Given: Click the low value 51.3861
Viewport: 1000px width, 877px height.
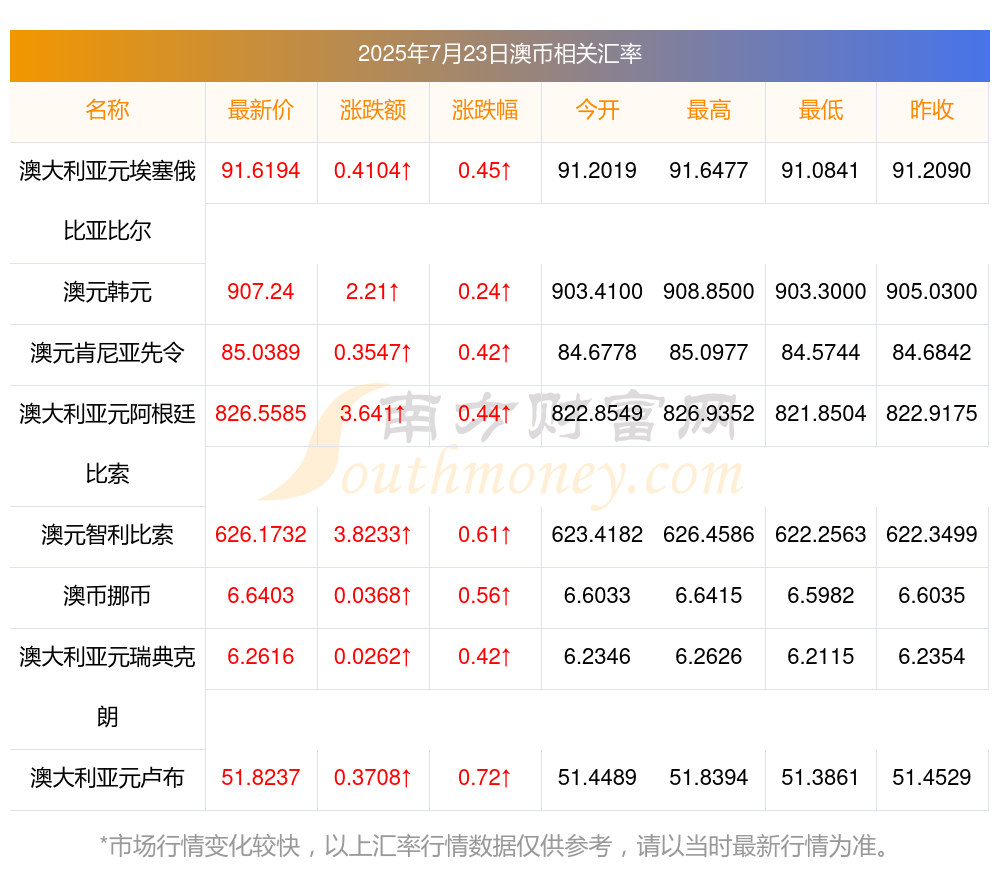Looking at the screenshot, I should tap(821, 778).
